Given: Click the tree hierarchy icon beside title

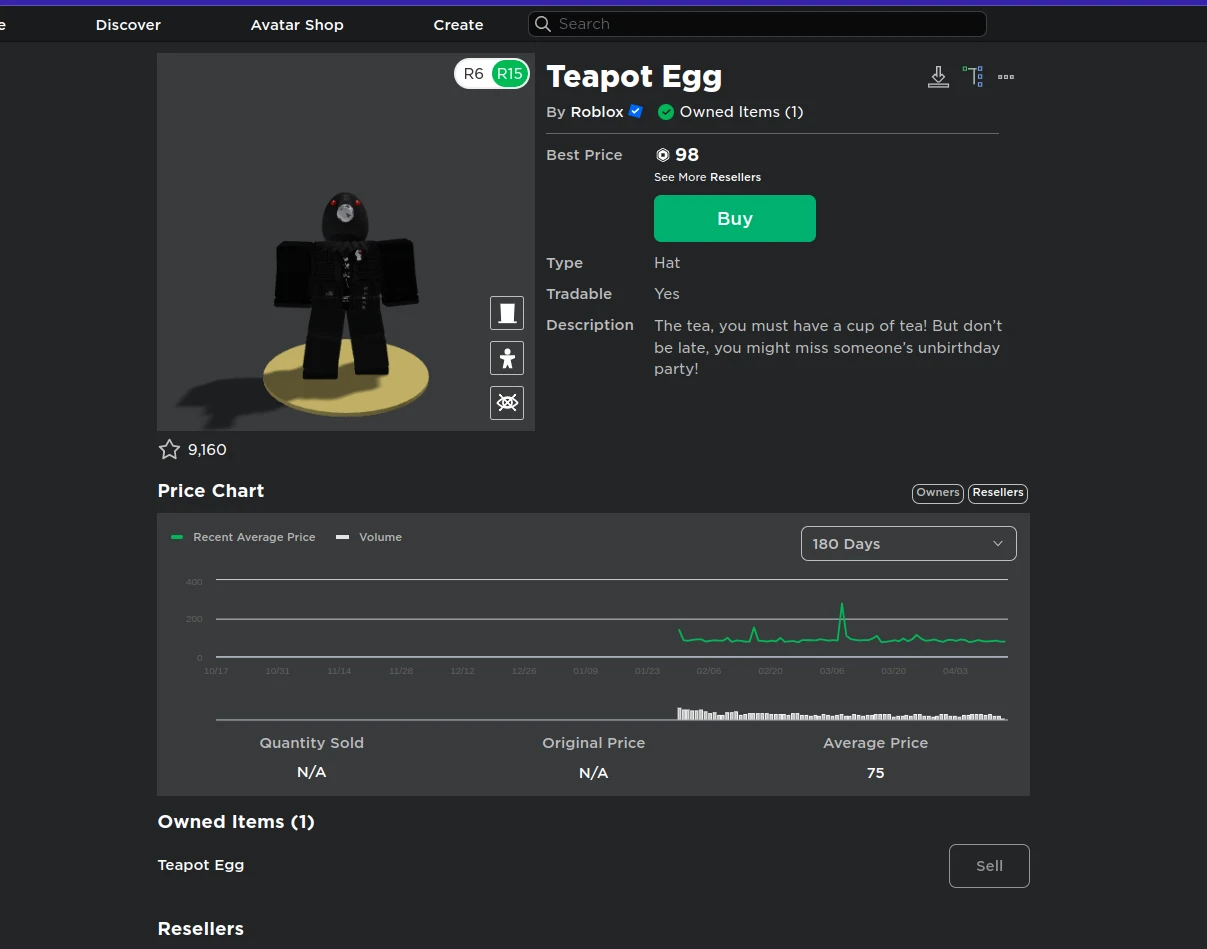Looking at the screenshot, I should pyautogui.click(x=973, y=77).
